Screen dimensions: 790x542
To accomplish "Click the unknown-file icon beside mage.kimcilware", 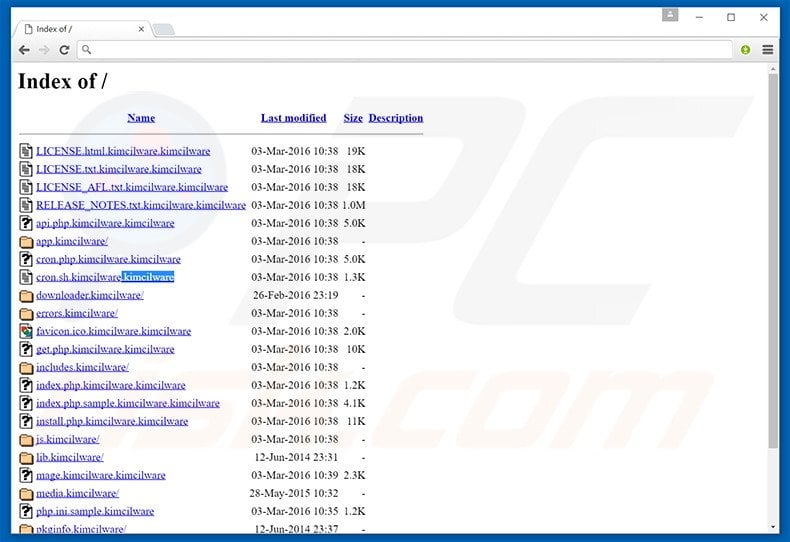I will (26, 475).
